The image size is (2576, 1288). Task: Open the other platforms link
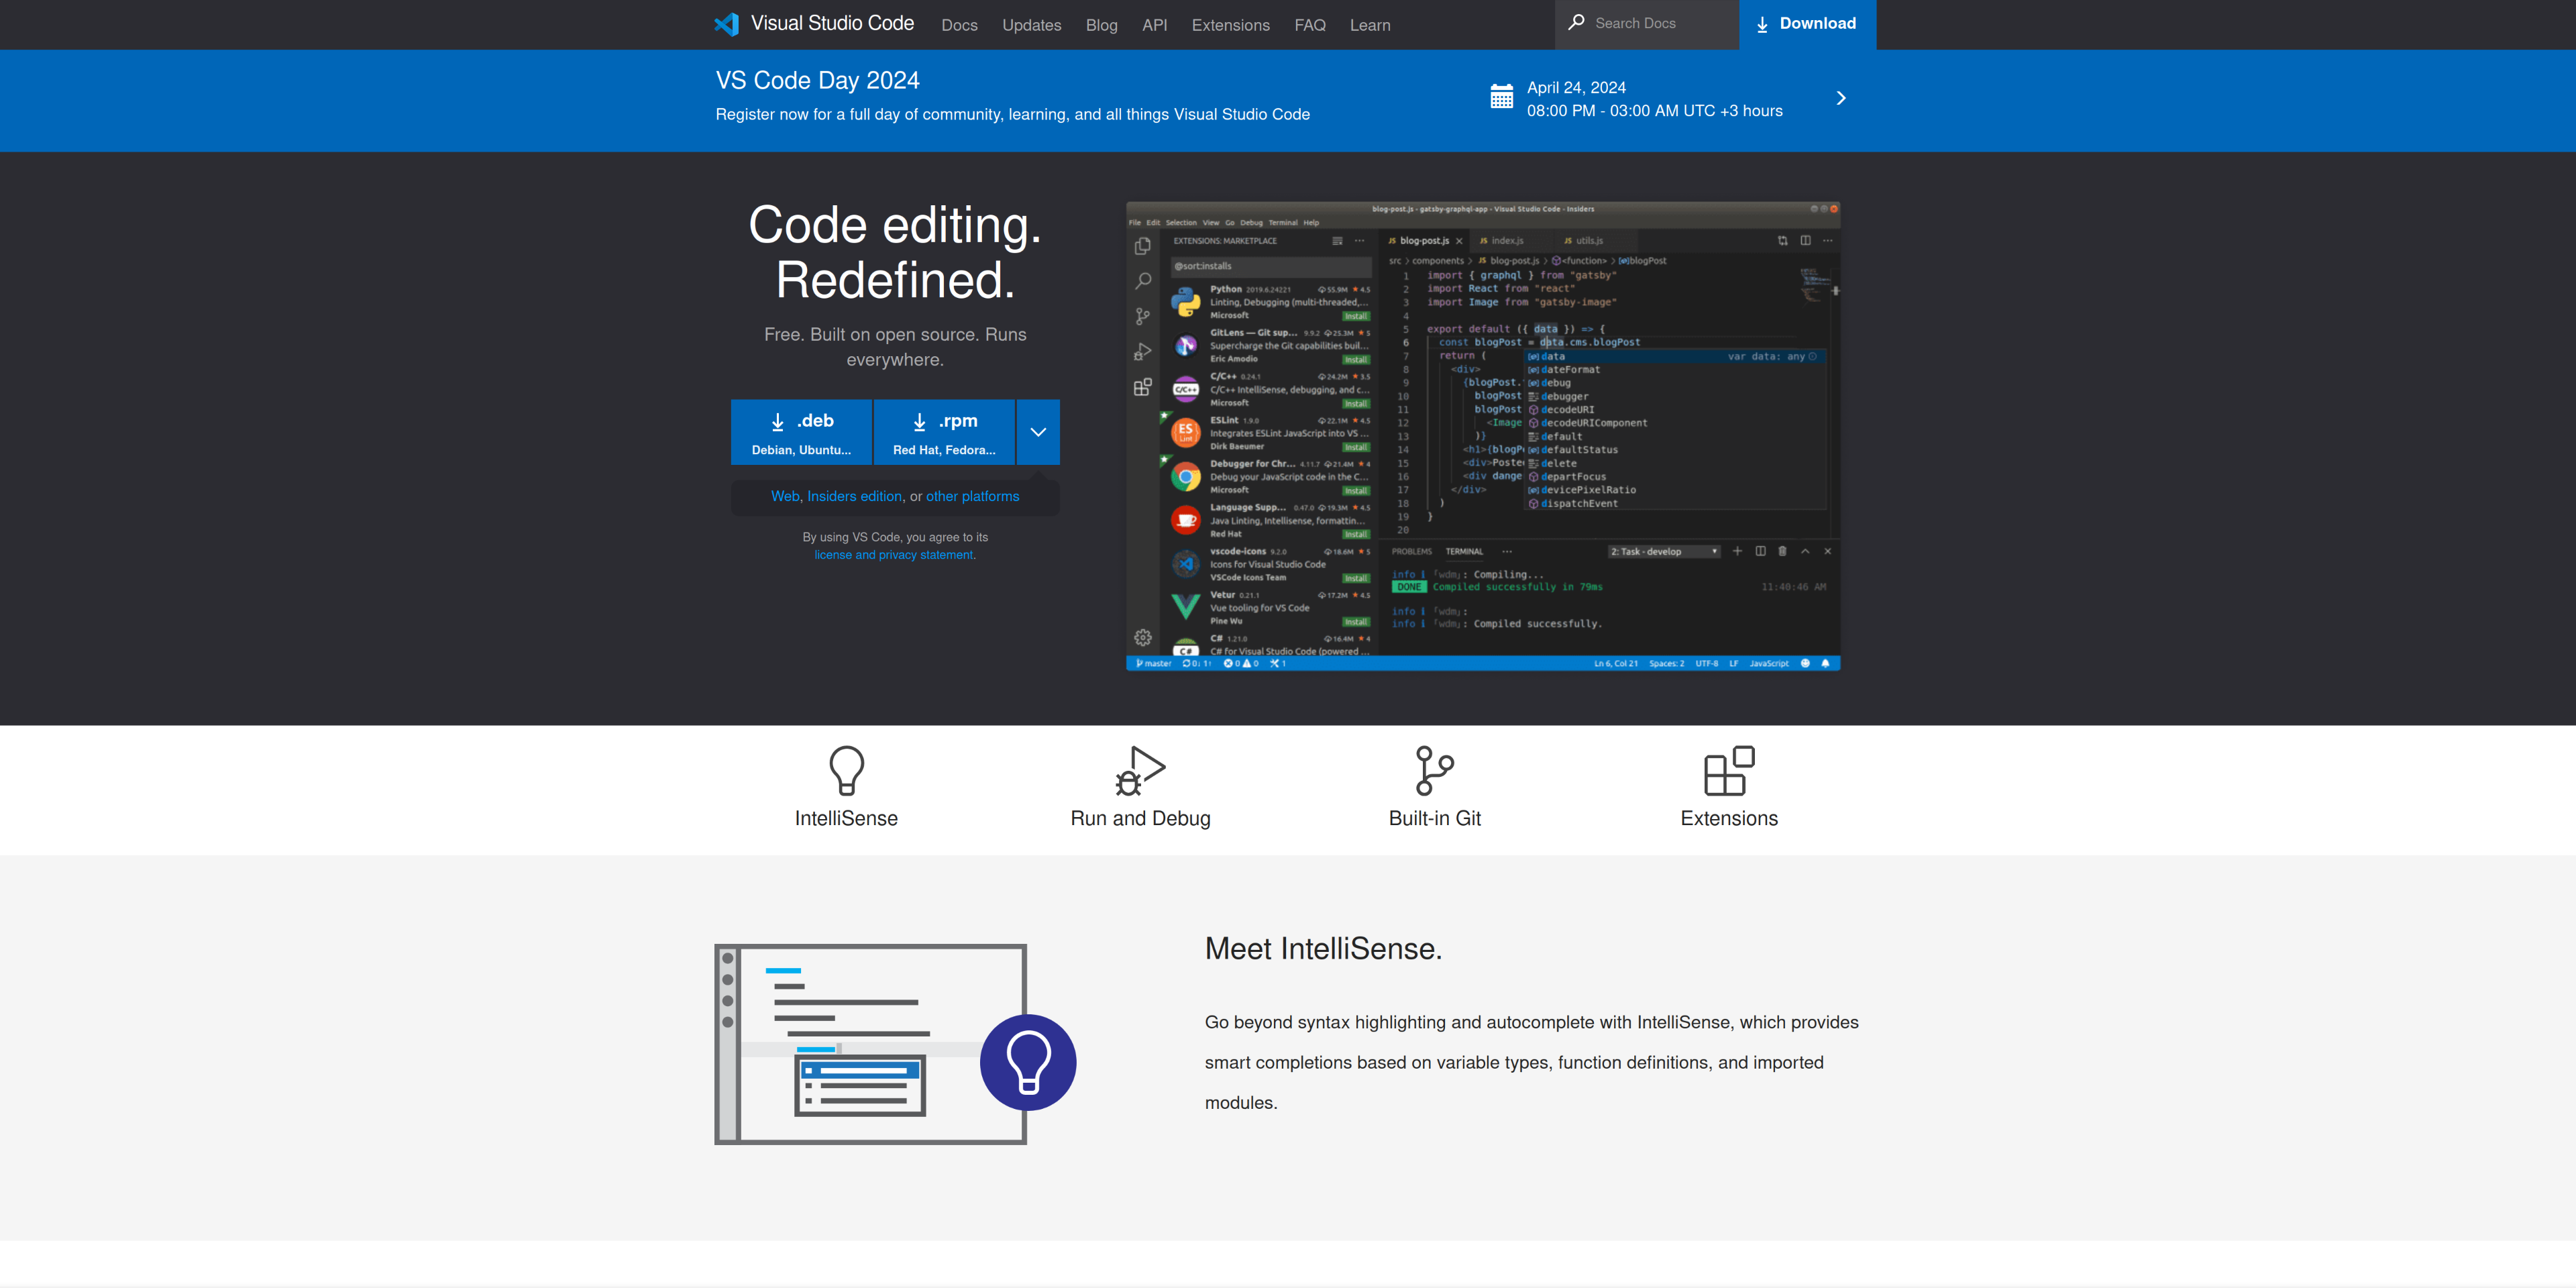[x=972, y=496]
